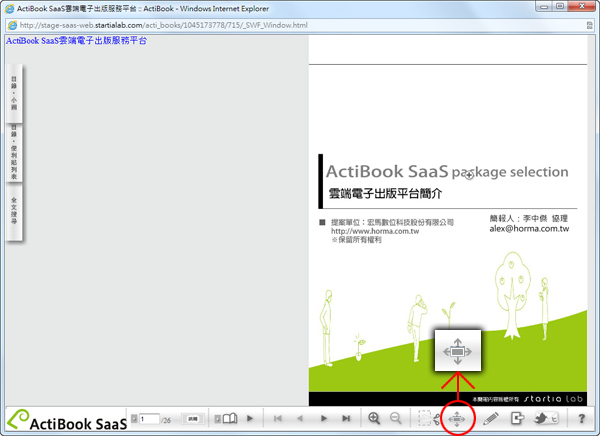
Task: Click the alex@horma.com.tw email text
Action: pyautogui.click(x=529, y=229)
